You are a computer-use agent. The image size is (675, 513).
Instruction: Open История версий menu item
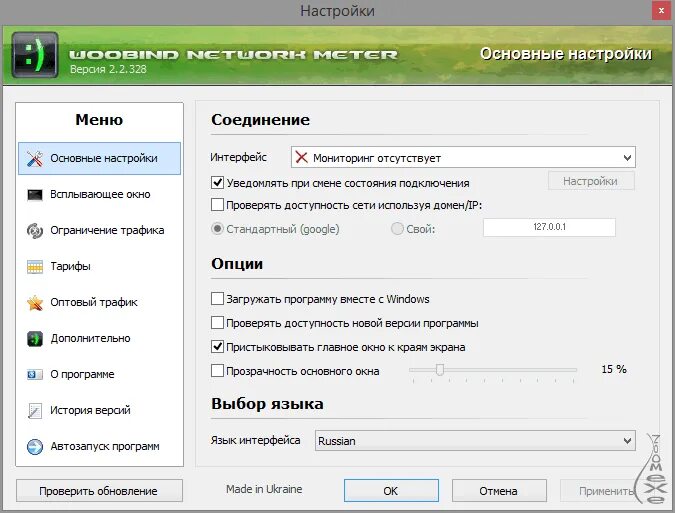(x=99, y=410)
